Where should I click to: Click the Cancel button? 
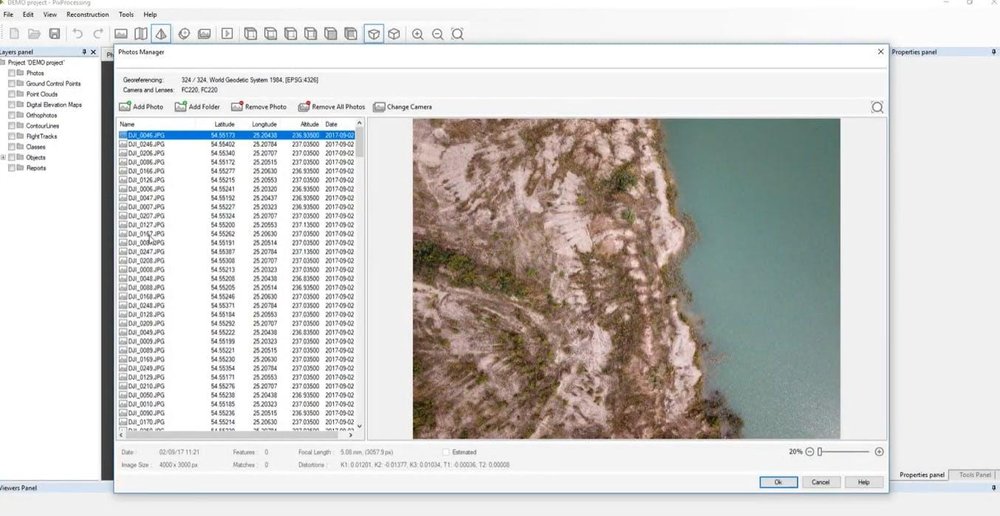pyautogui.click(x=820, y=482)
